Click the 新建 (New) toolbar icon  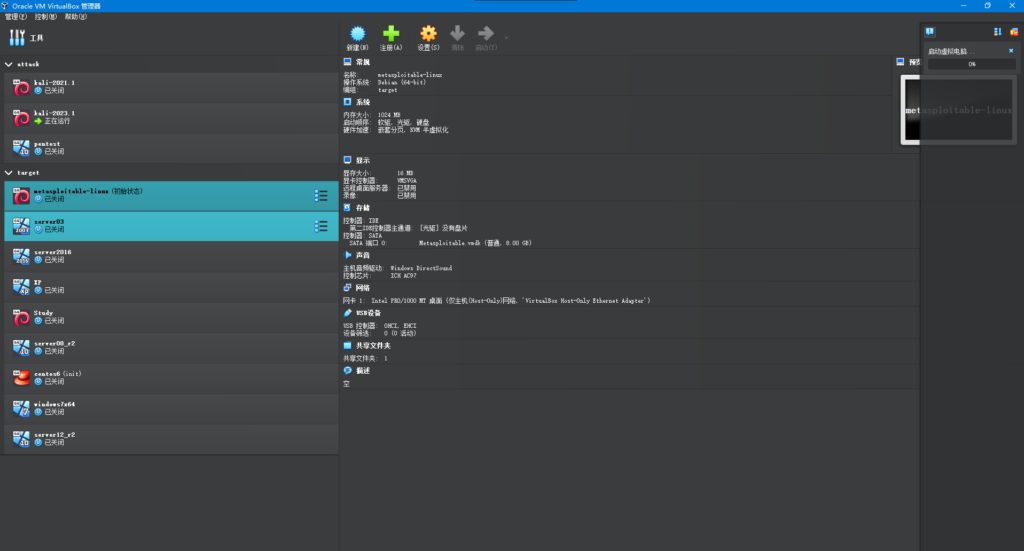(357, 34)
